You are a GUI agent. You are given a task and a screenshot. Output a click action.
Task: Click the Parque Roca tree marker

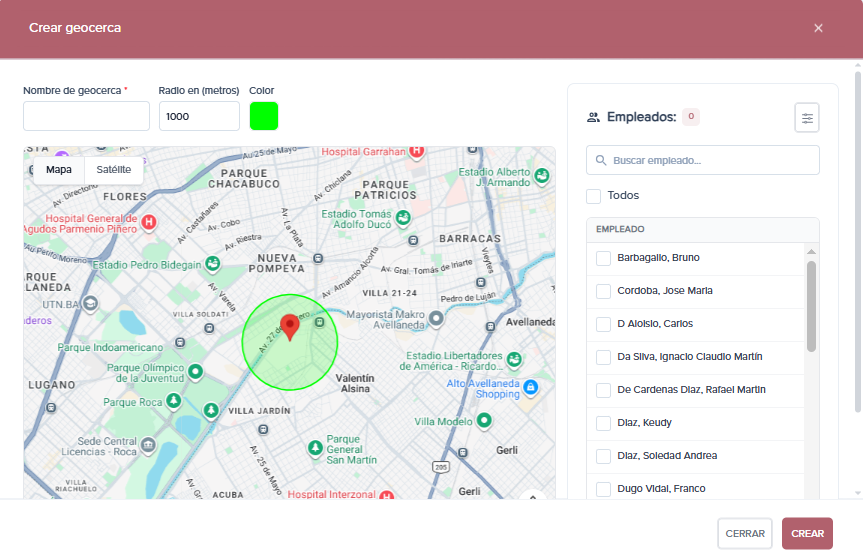click(174, 400)
